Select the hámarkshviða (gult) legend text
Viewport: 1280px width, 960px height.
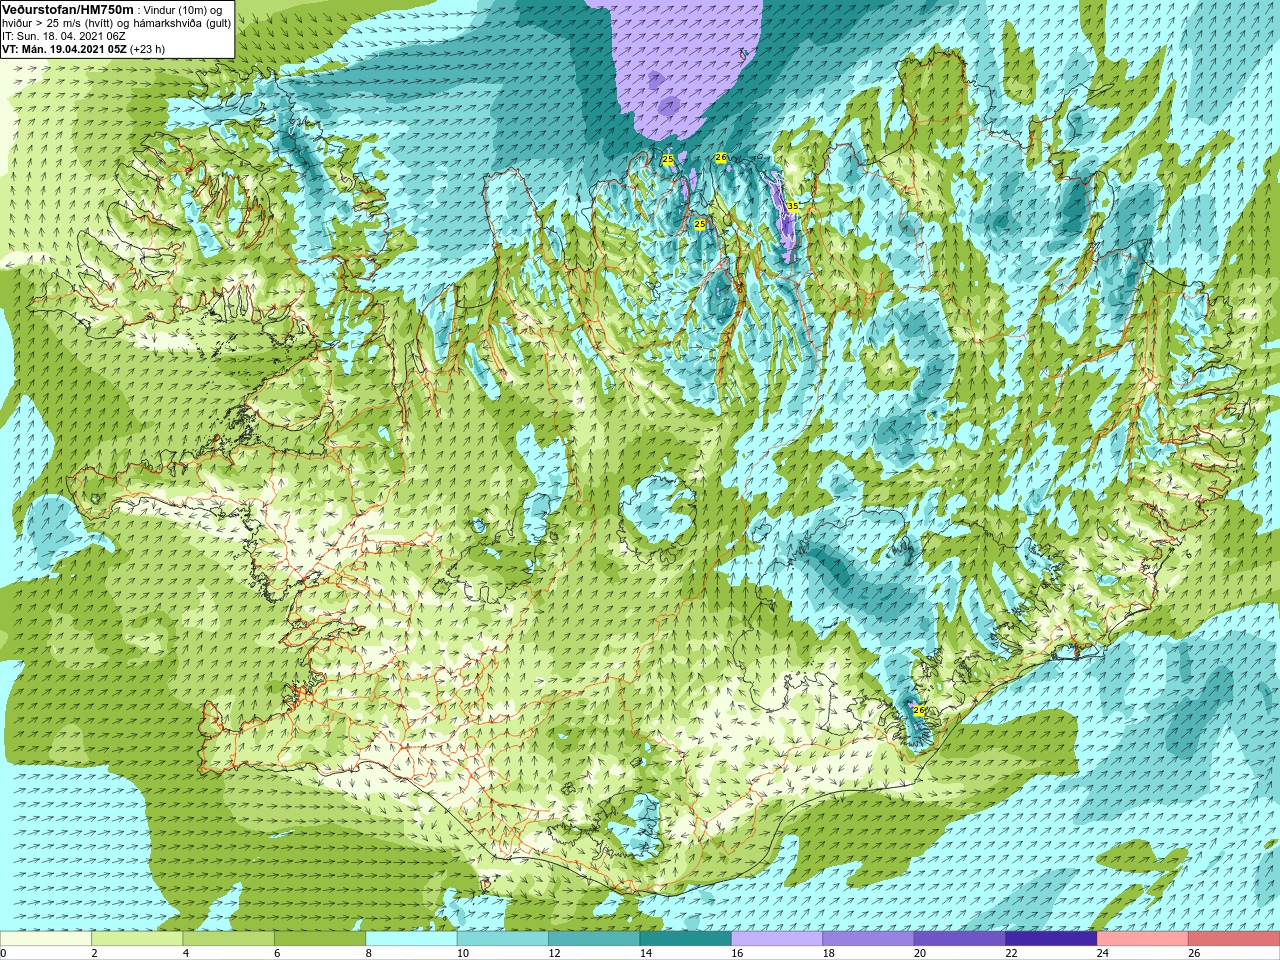pyautogui.click(x=182, y=23)
